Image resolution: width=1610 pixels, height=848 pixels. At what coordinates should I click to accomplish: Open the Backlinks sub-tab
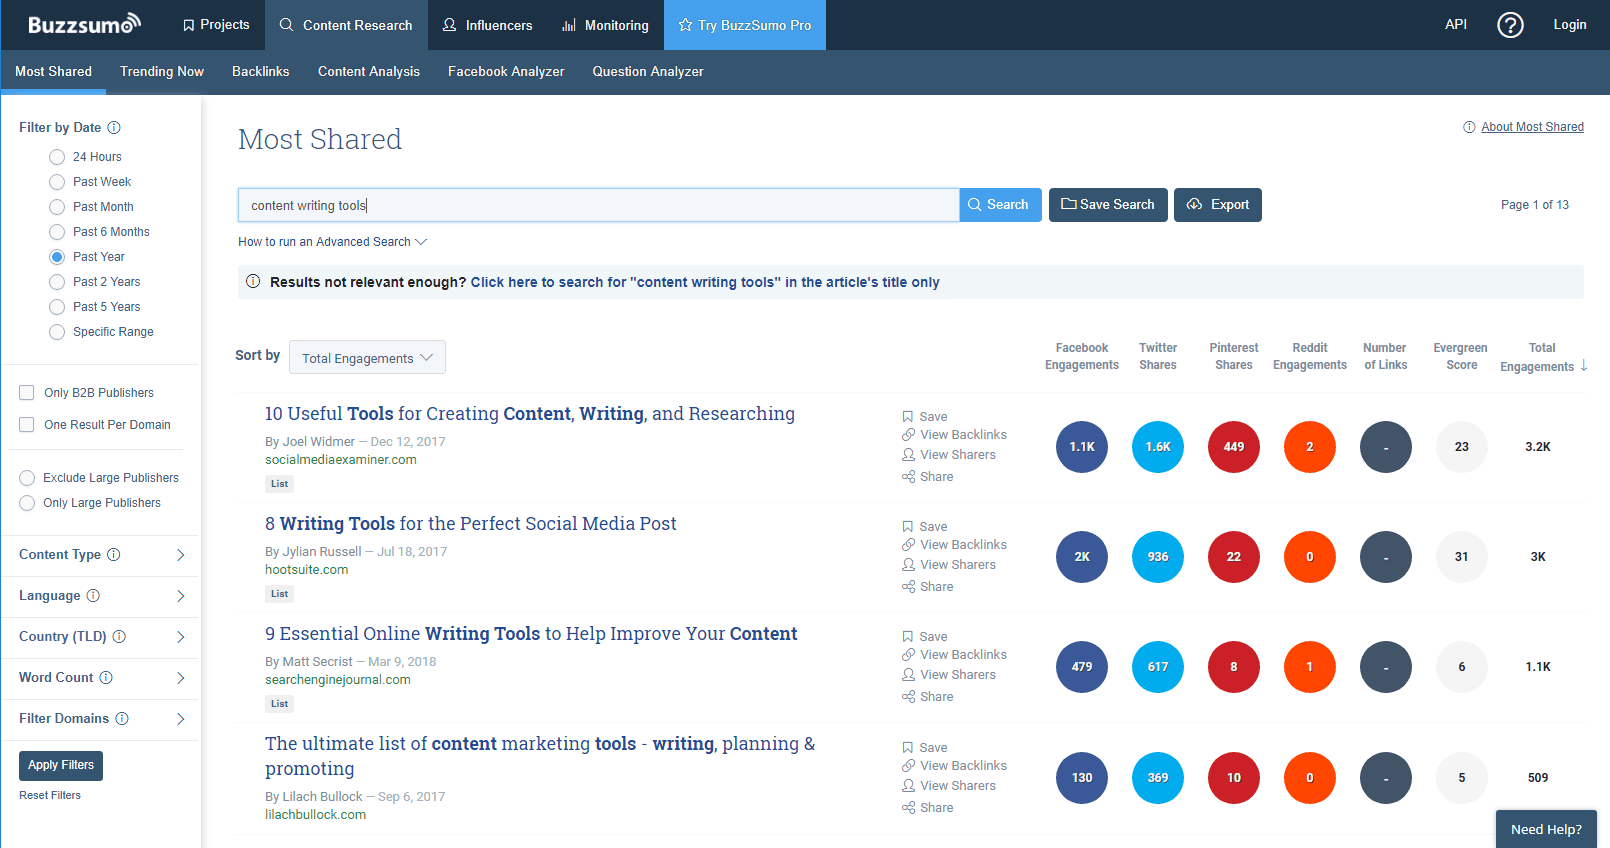(260, 71)
